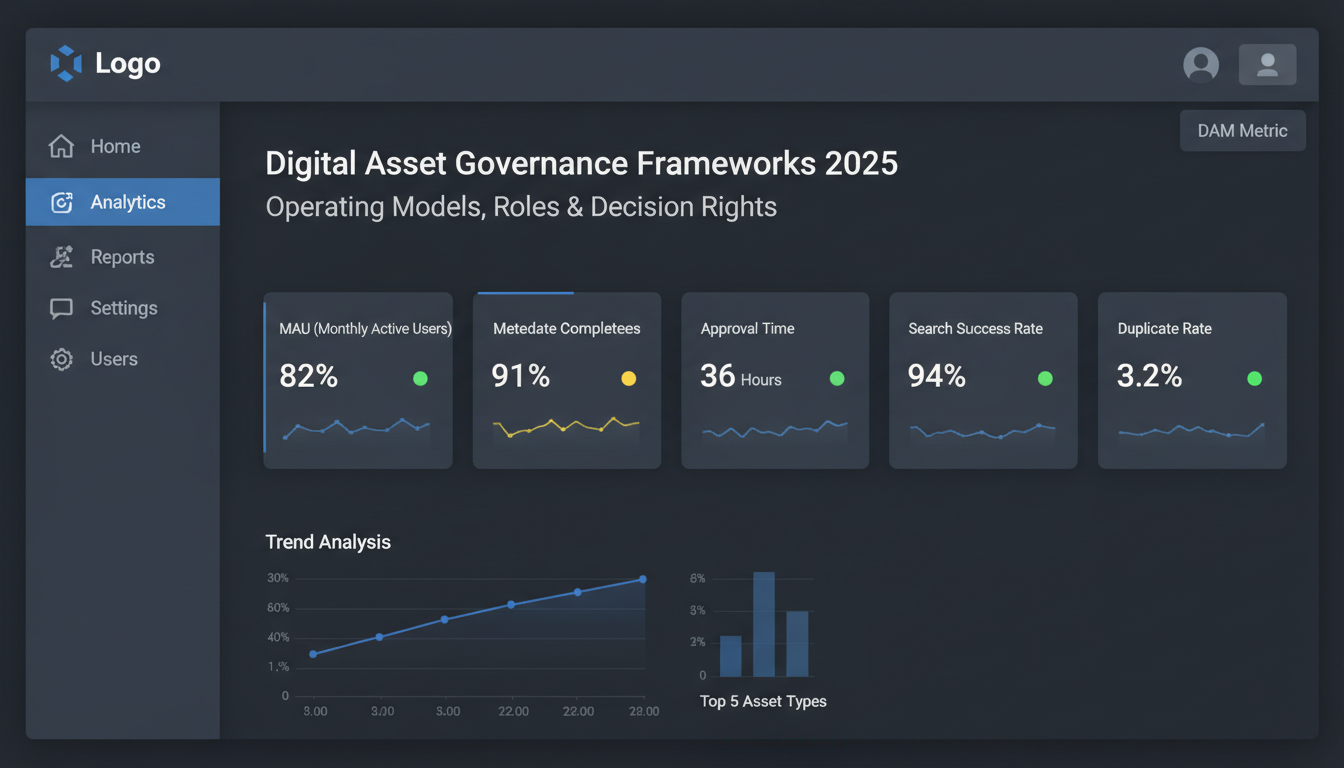Select the Home icon in the sidebar
Screen dimensions: 1344x768
coord(61,145)
